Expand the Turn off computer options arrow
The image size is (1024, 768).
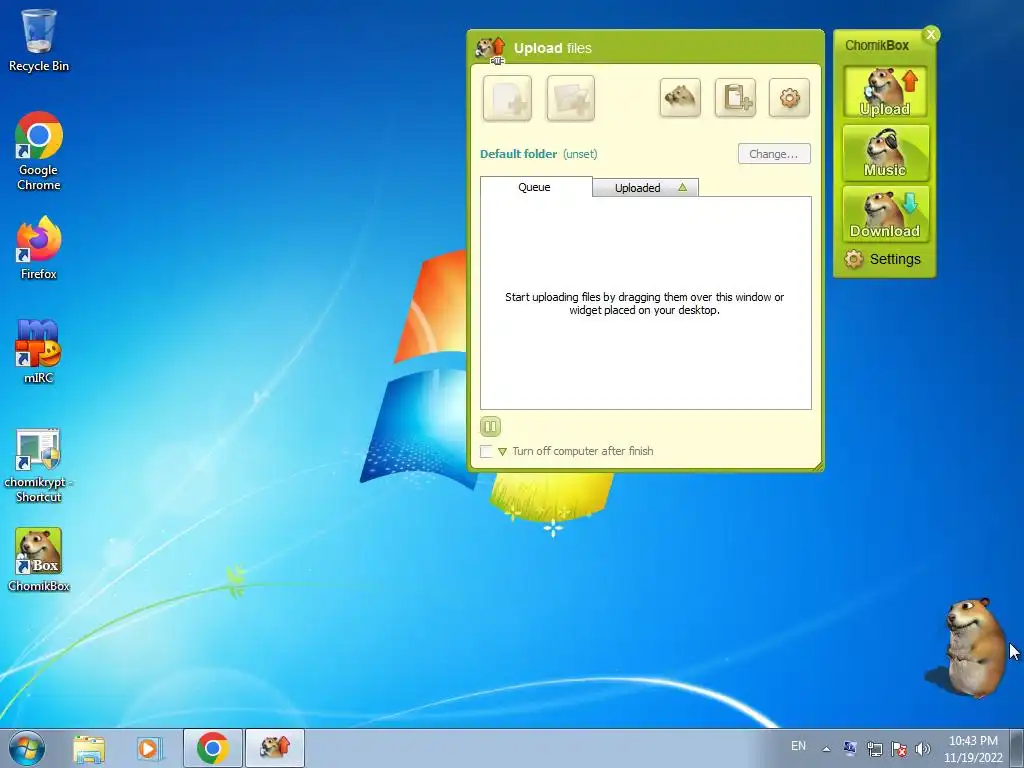pos(502,451)
